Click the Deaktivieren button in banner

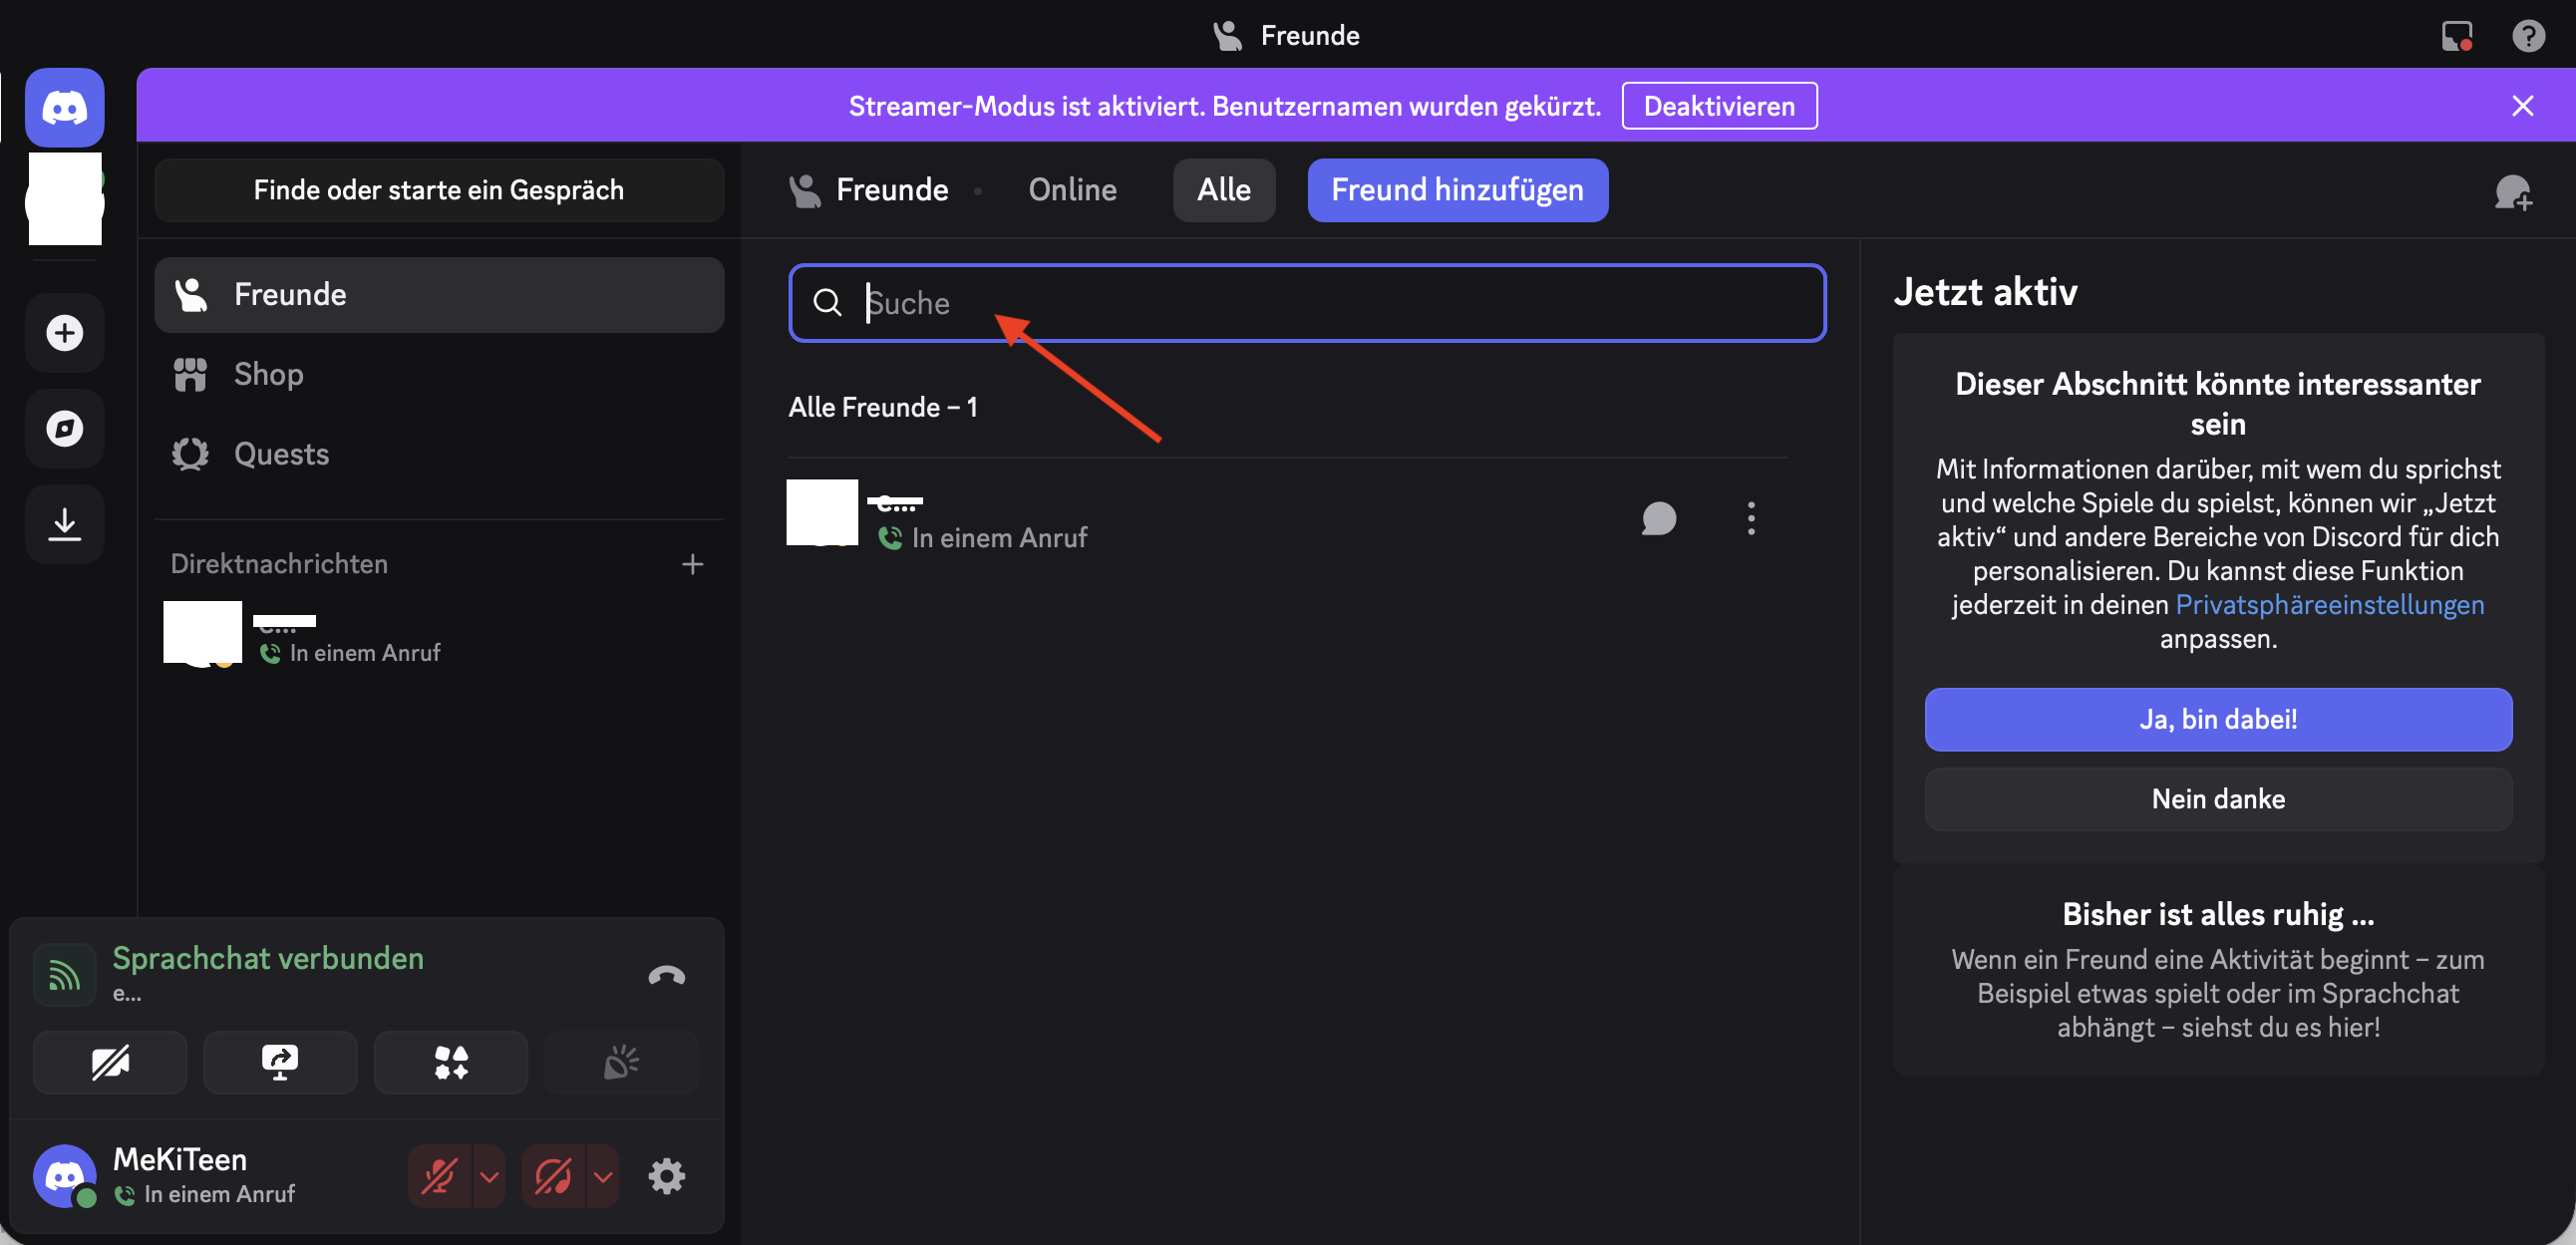1719,106
